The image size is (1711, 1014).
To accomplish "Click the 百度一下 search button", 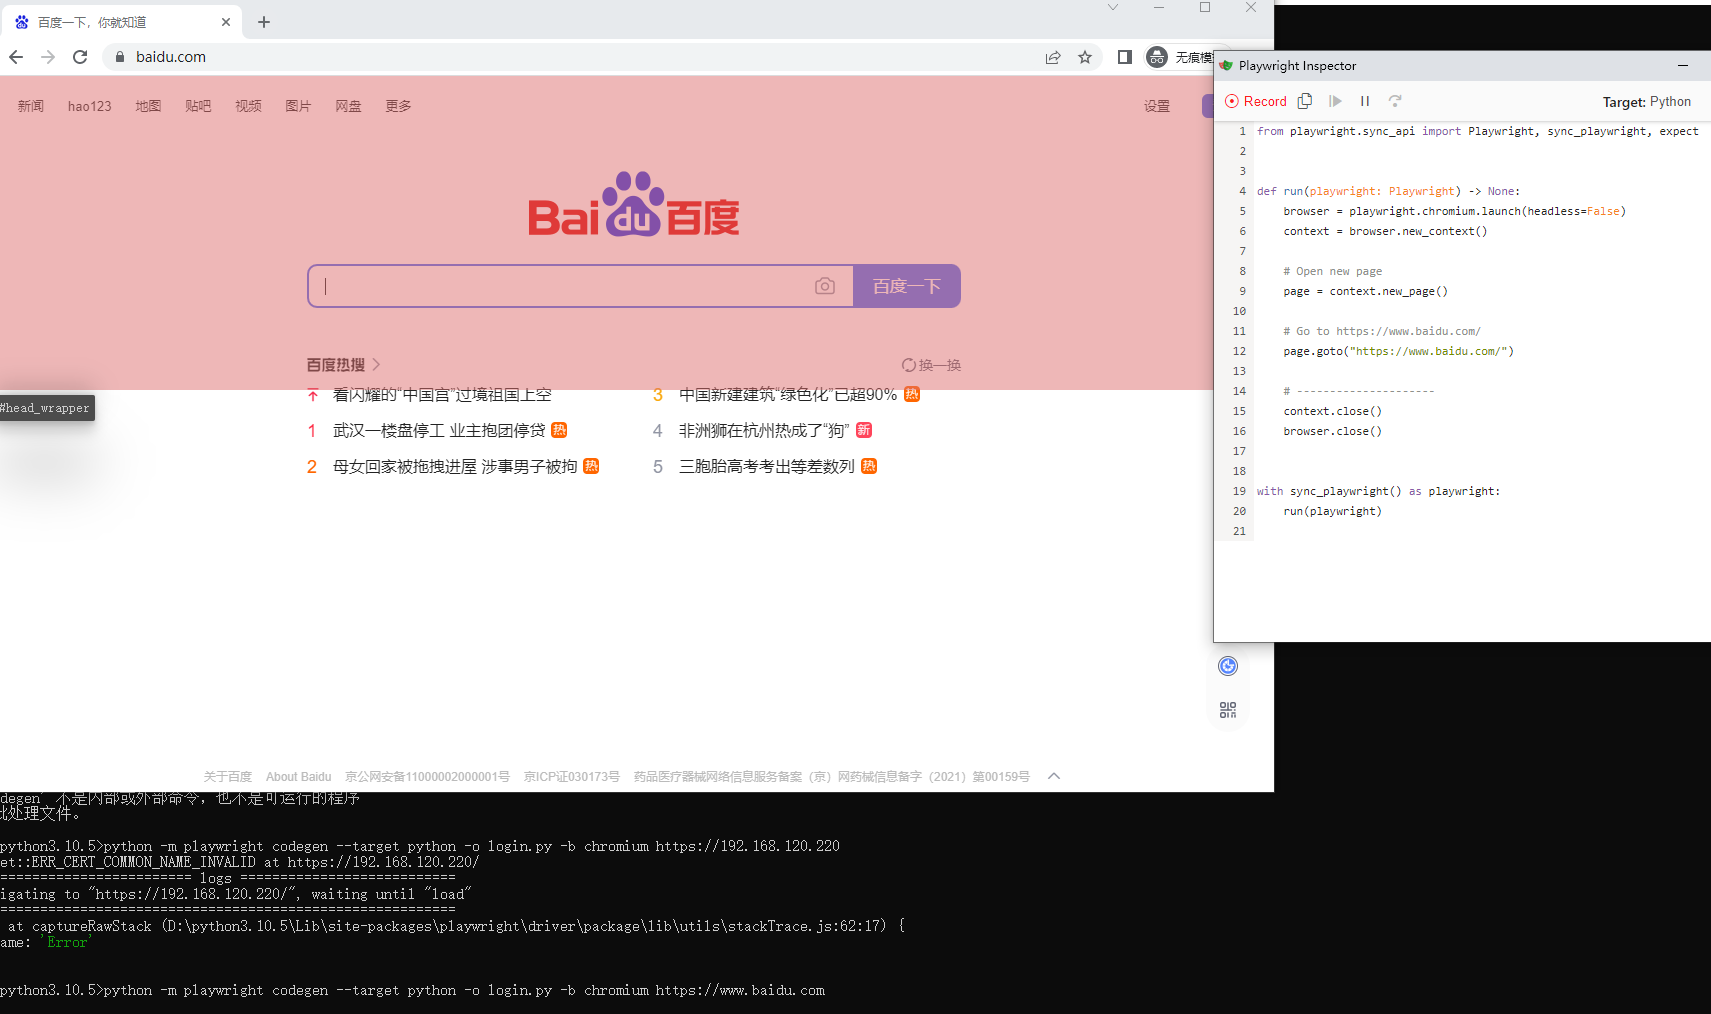I will point(907,286).
